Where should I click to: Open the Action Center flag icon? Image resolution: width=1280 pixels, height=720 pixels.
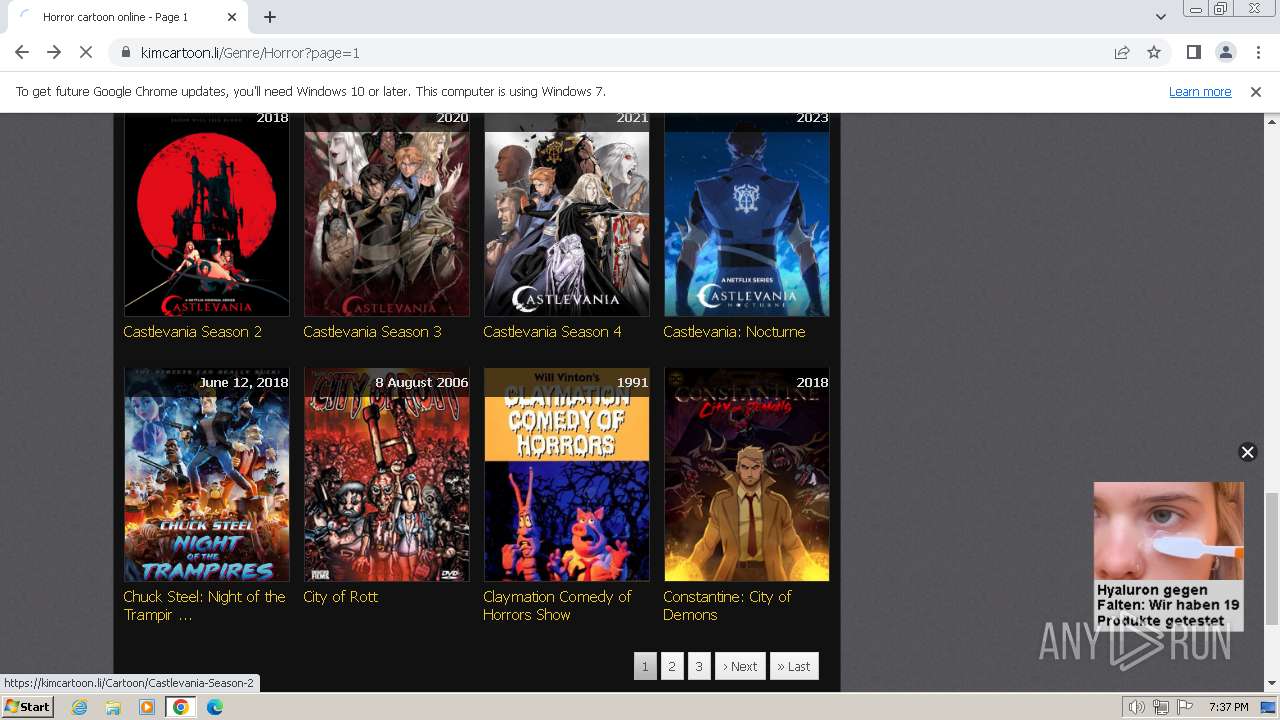(1183, 707)
